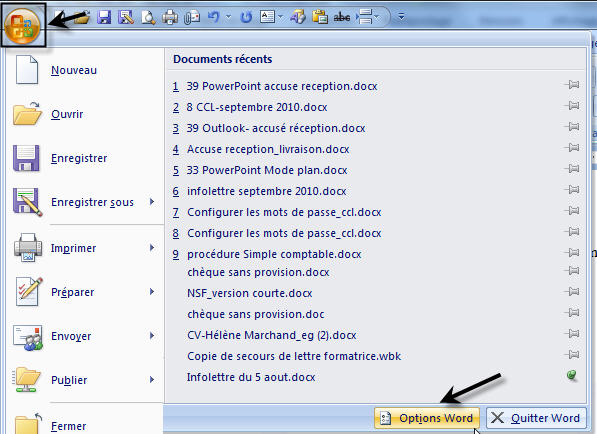Viewport: 597px width, 434px height.
Task: Open the Customize Quick Access Toolbar dropdown
Action: click(401, 17)
